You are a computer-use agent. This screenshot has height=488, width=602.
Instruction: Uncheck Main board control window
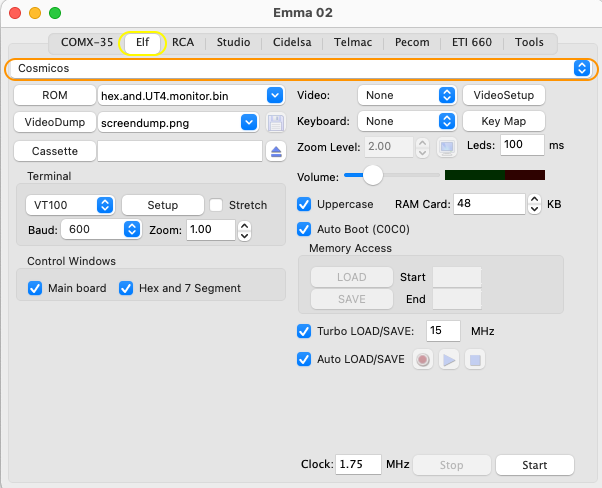pos(35,288)
